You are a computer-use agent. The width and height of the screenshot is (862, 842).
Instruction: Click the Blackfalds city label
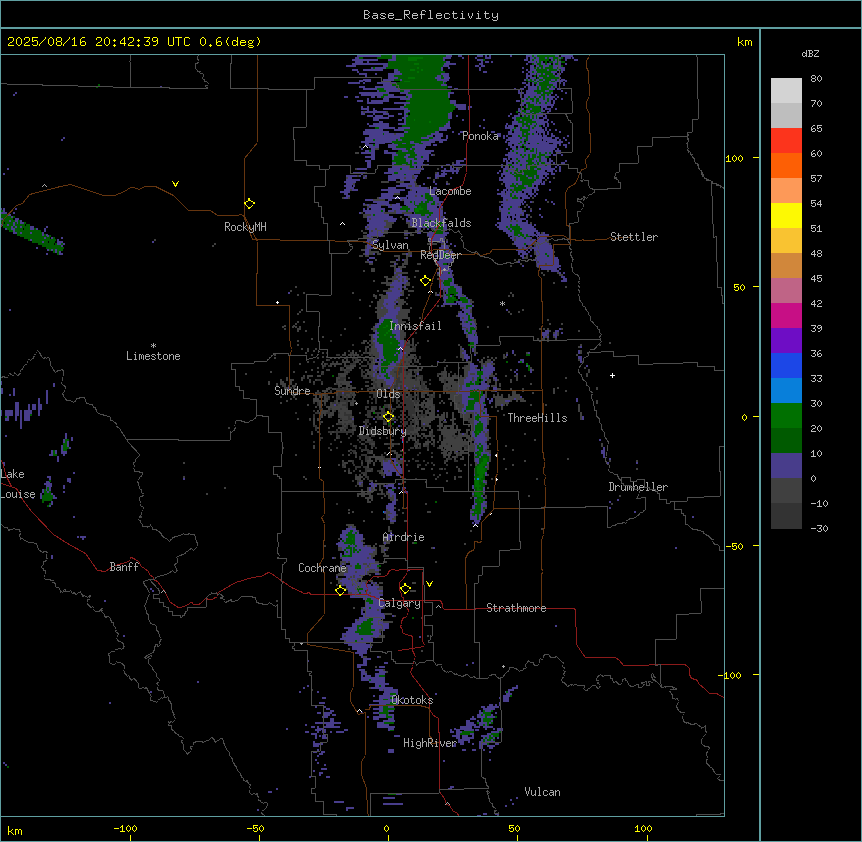pyautogui.click(x=441, y=223)
